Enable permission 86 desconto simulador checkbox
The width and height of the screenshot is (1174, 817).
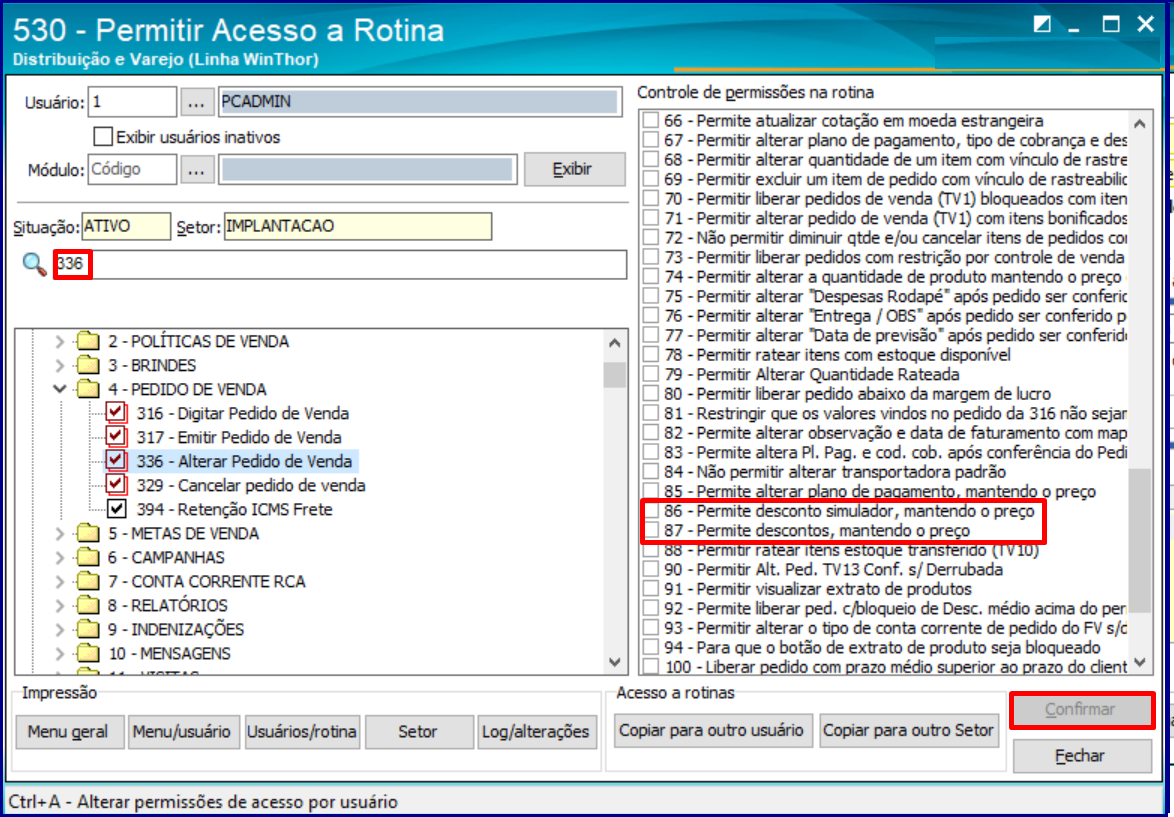(651, 511)
